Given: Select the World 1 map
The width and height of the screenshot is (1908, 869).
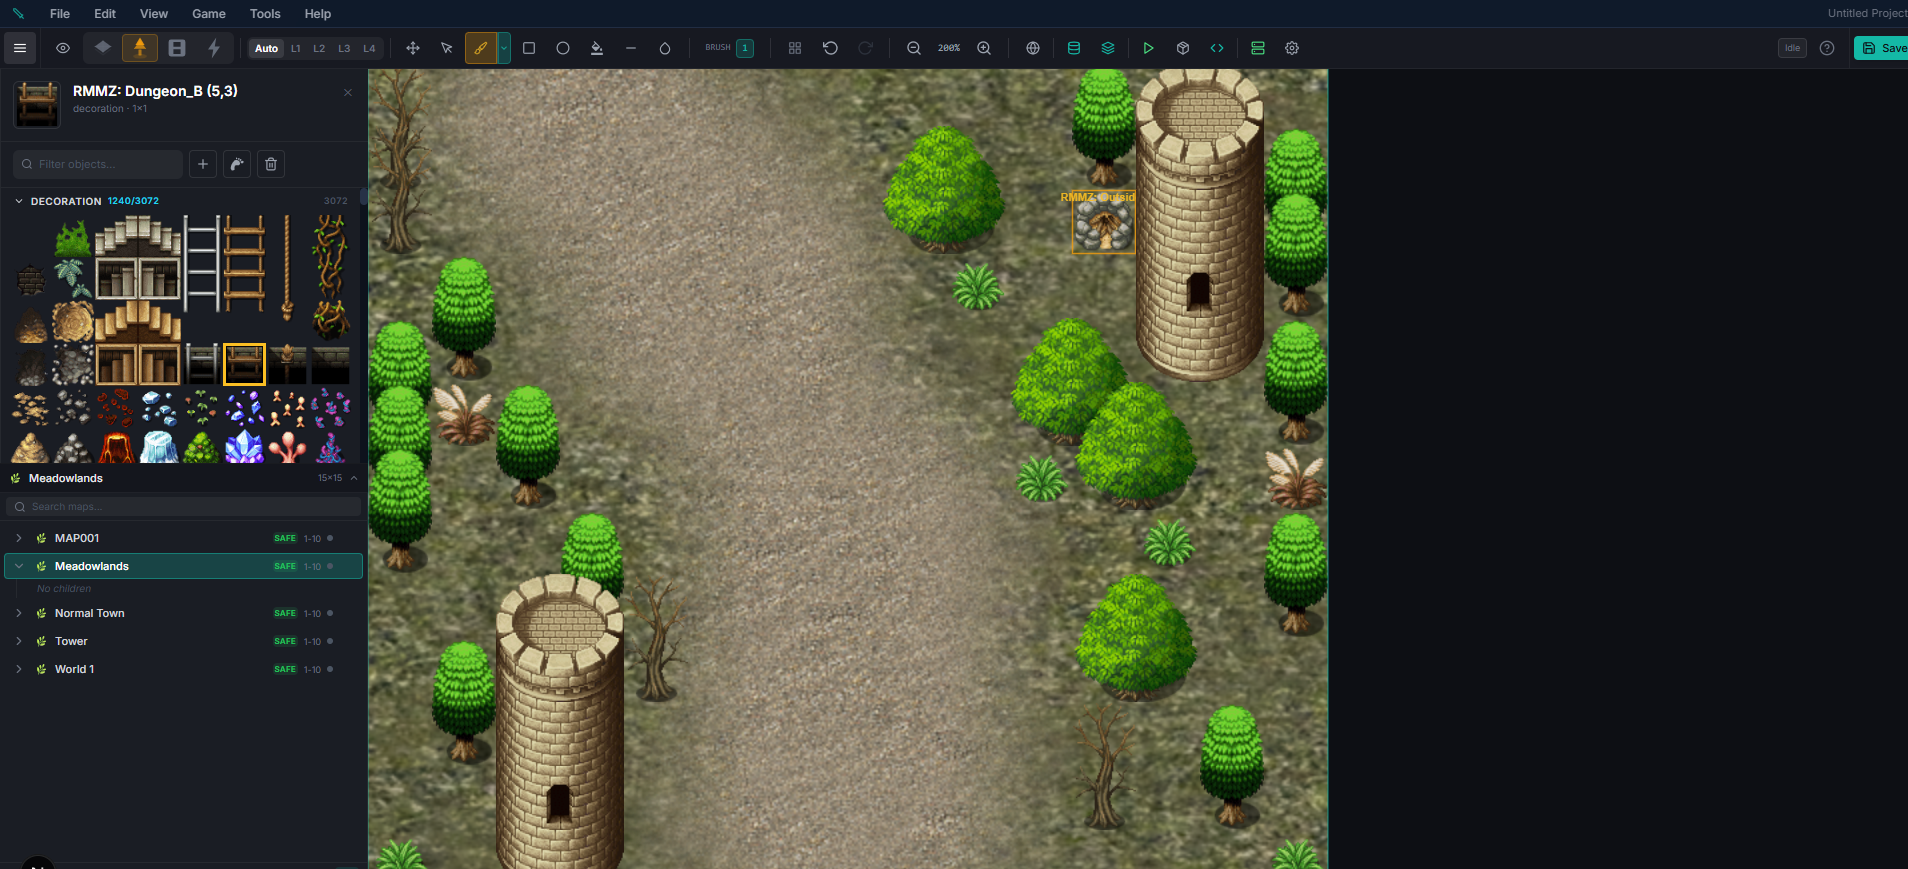Looking at the screenshot, I should 184,669.
